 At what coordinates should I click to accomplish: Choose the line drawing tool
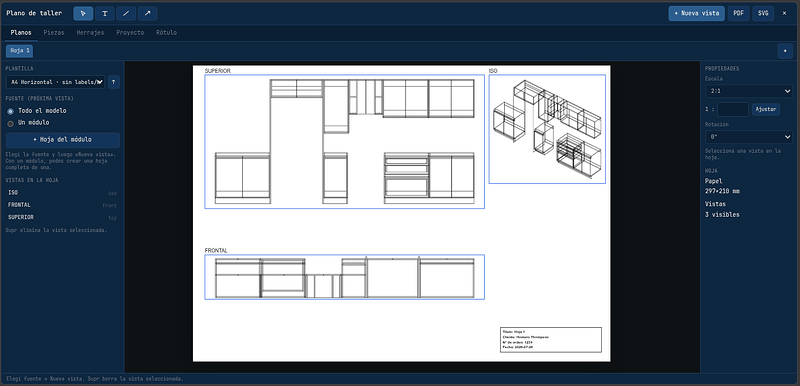tap(126, 13)
